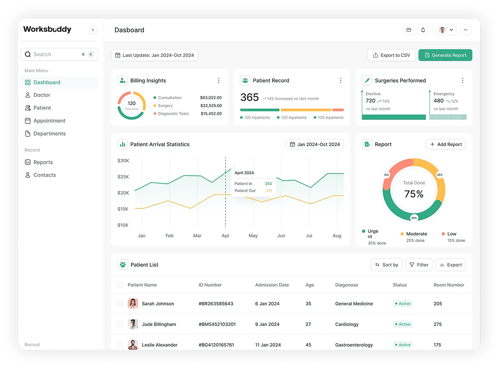Click the Surgeries Performed scalpel icon
Screen dimensions: 500x368
point(367,80)
